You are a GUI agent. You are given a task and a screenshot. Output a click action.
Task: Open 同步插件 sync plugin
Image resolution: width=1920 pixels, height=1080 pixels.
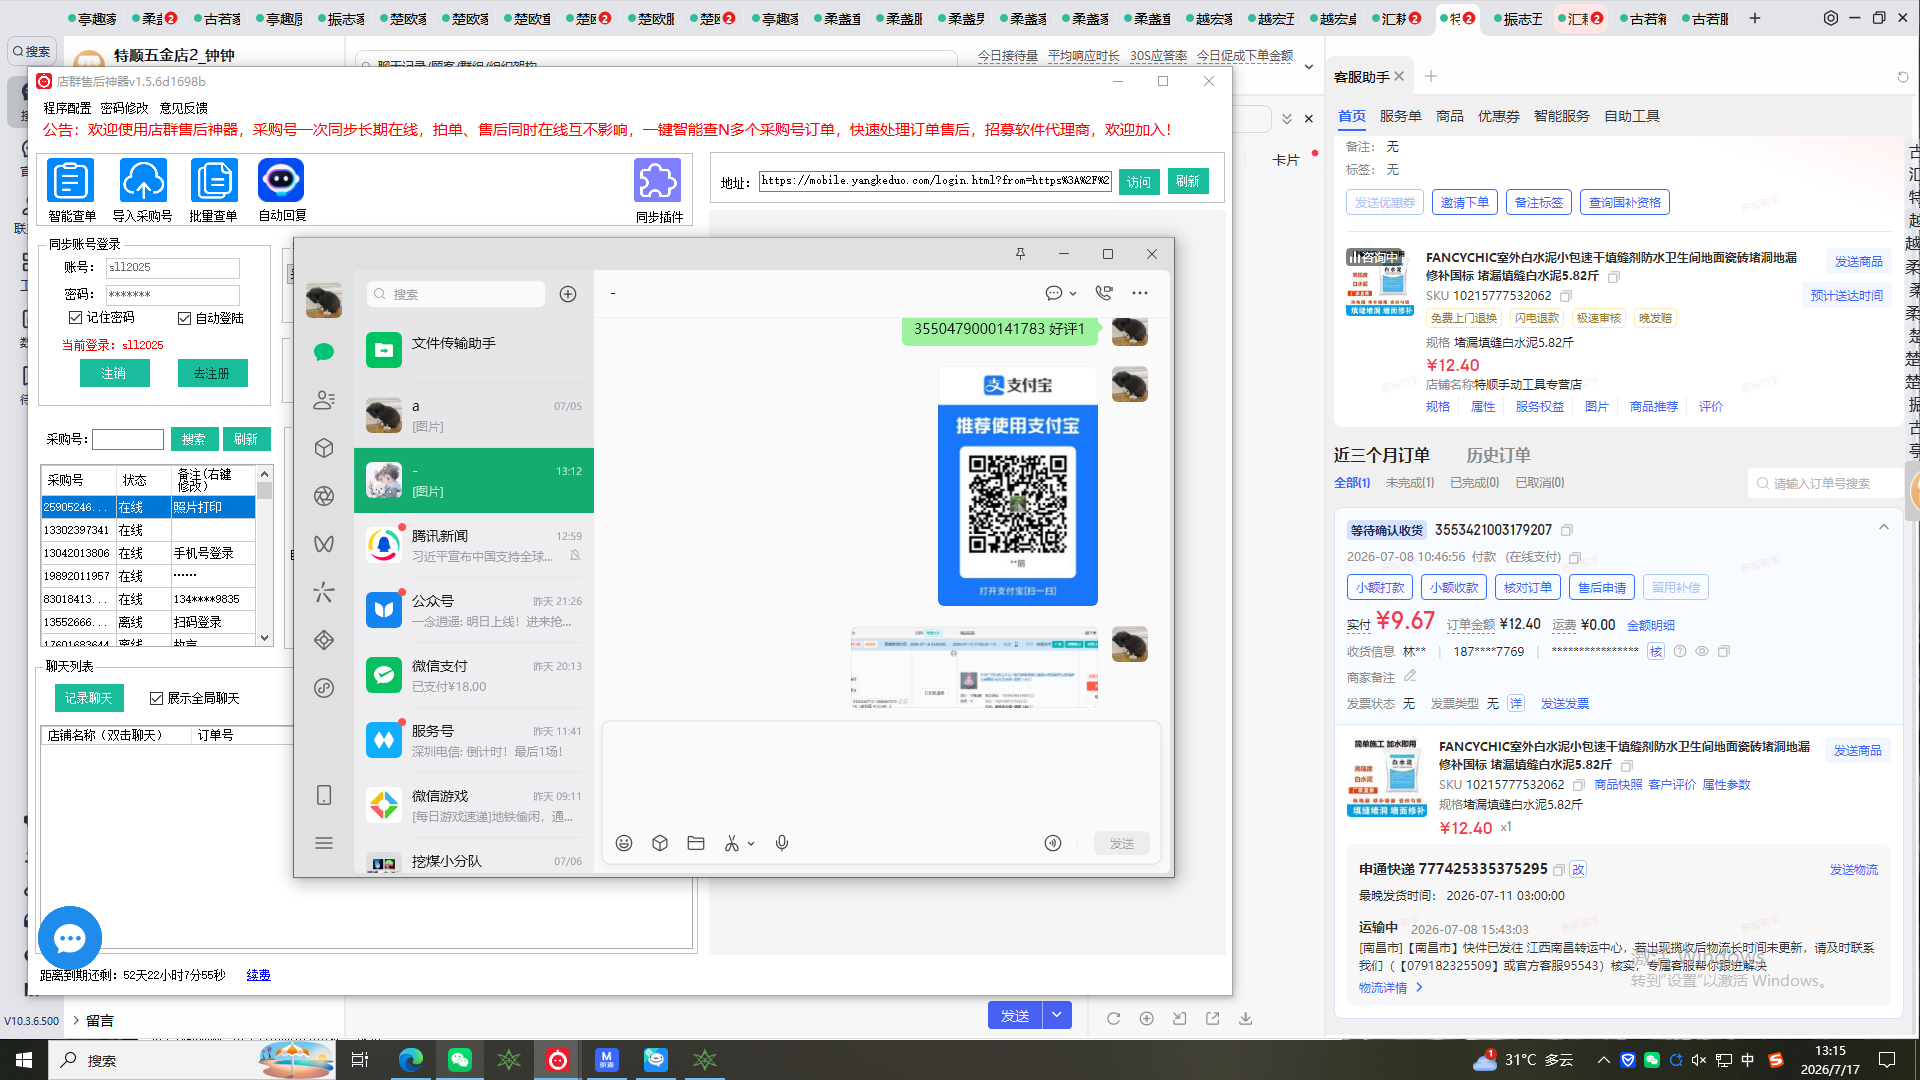[x=658, y=191]
